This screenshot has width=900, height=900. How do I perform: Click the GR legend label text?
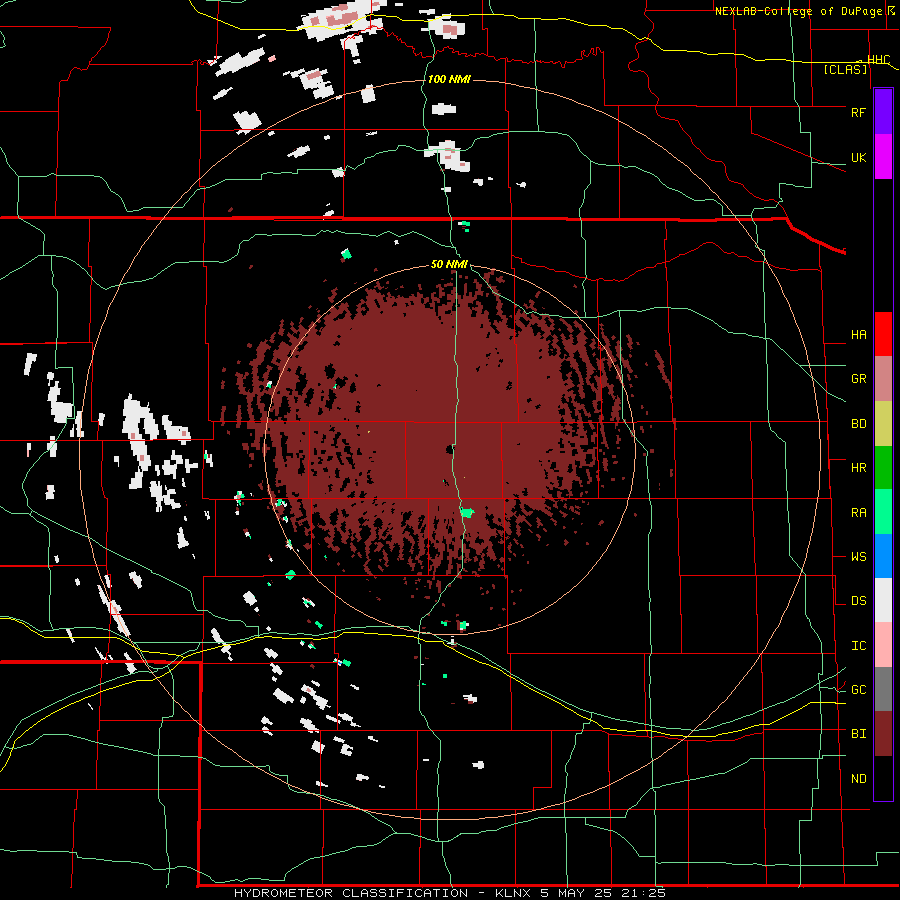click(x=858, y=379)
